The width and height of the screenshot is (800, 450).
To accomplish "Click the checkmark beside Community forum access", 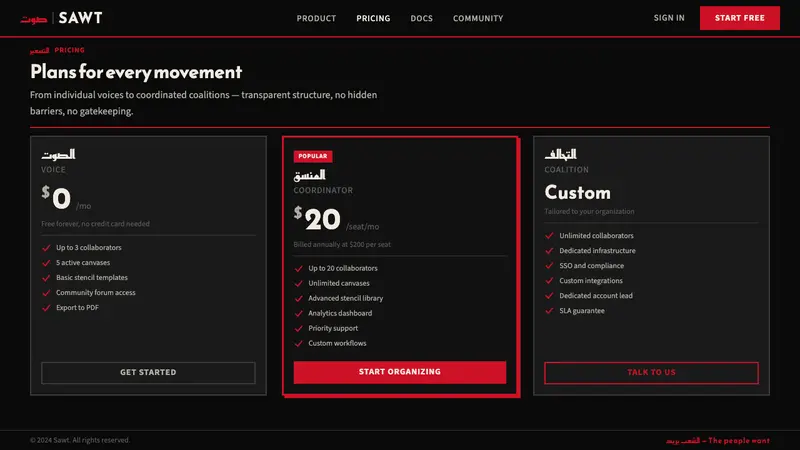I will 46,293.
